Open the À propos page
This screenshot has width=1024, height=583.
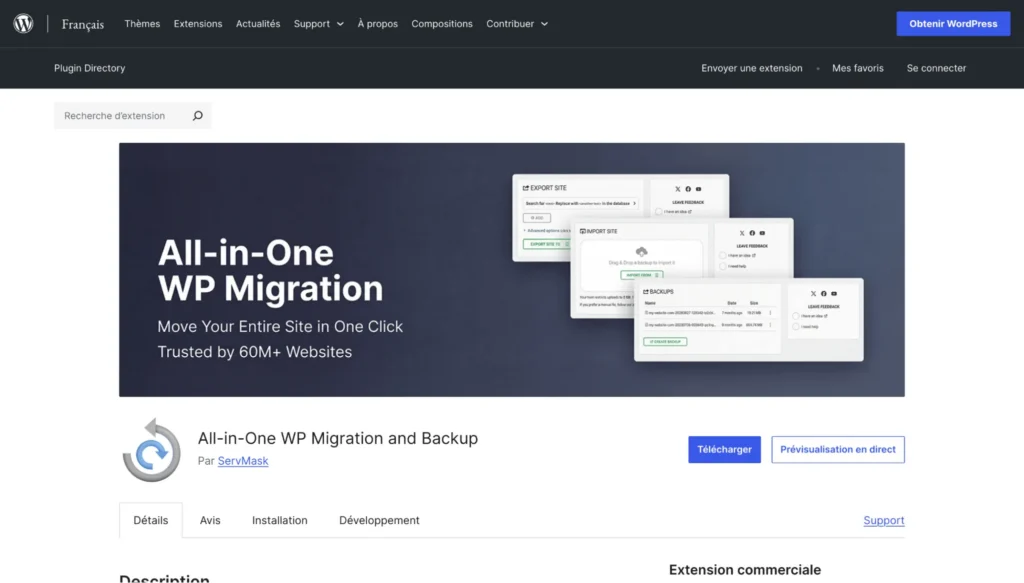pyautogui.click(x=377, y=24)
